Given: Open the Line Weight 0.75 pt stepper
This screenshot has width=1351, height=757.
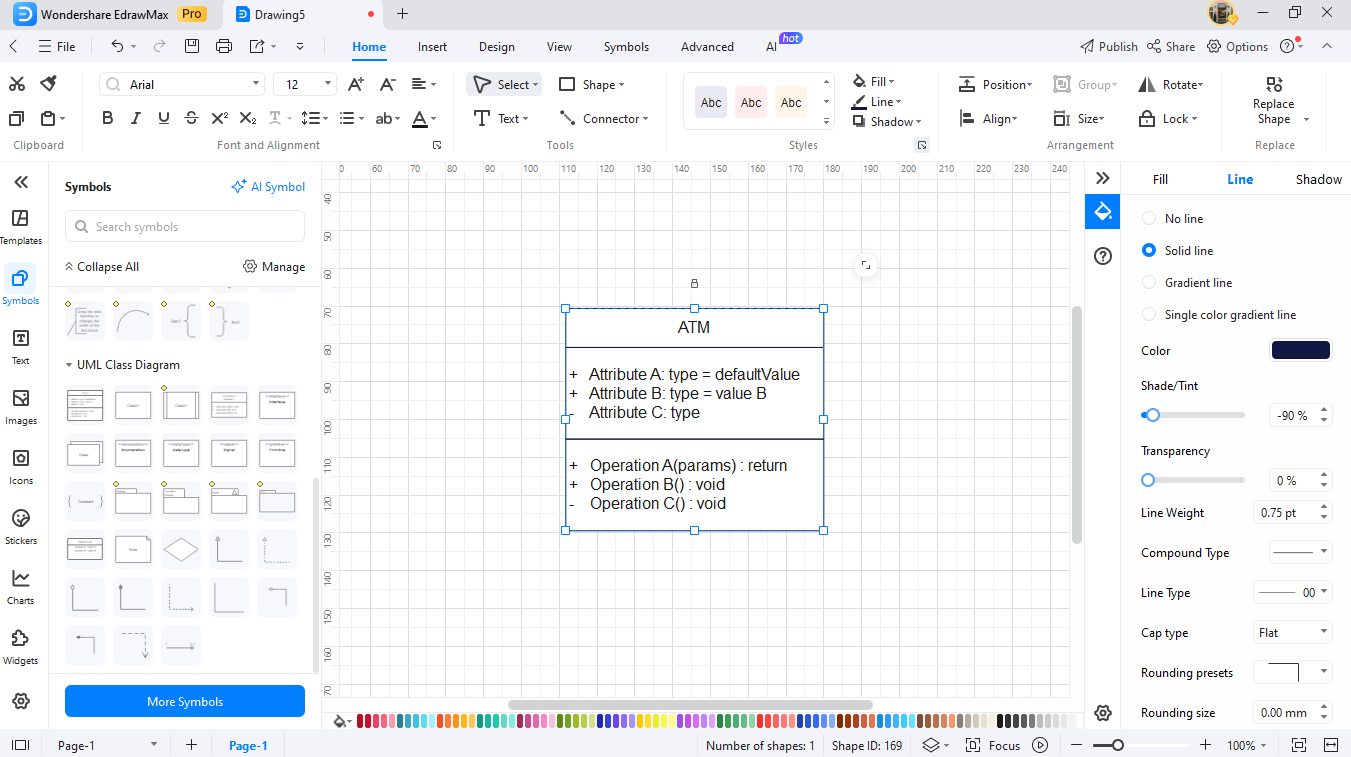Looking at the screenshot, I should (1292, 513).
